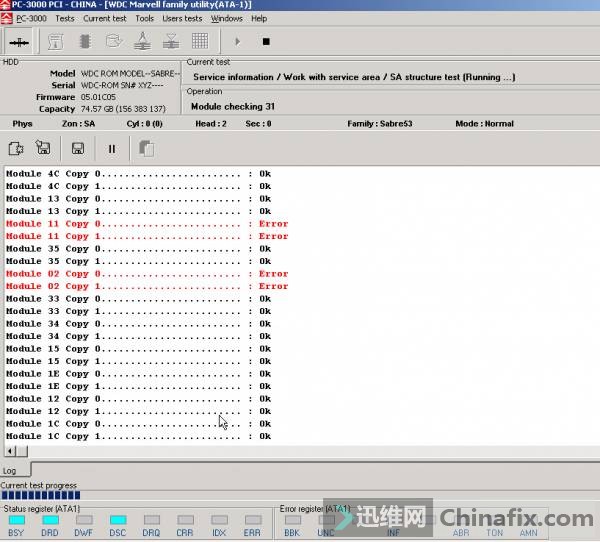Click the first 'Module 11 Copy 0' error line
The width and height of the screenshot is (600, 542).
[147, 224]
